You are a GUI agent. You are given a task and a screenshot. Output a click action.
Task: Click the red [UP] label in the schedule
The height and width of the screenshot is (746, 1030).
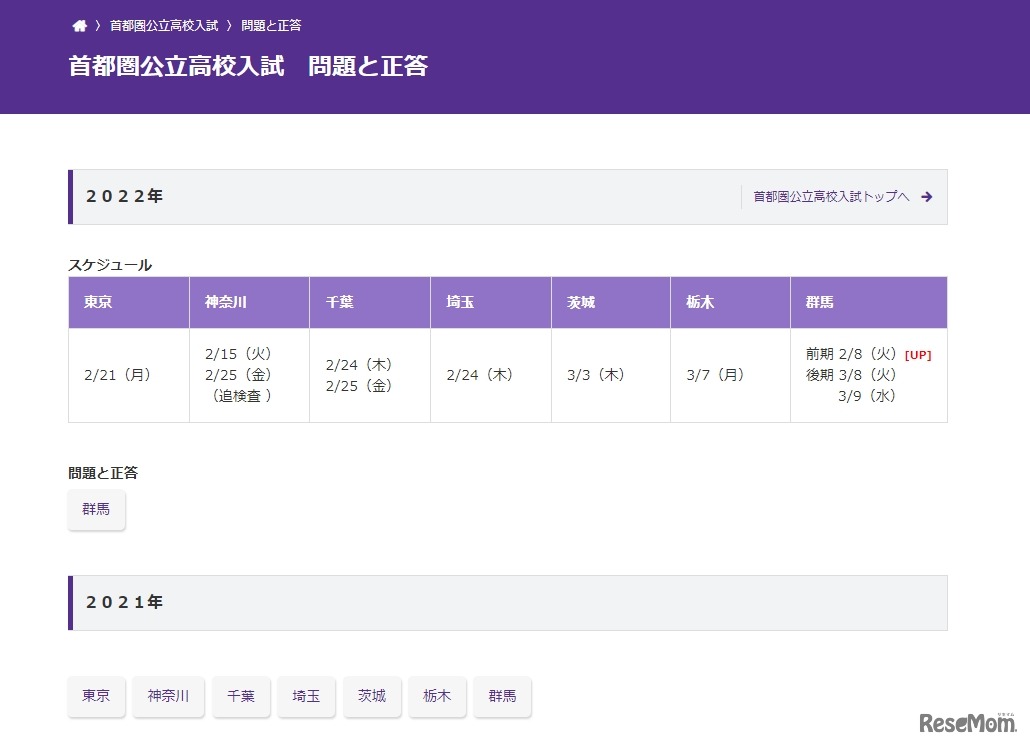click(917, 354)
